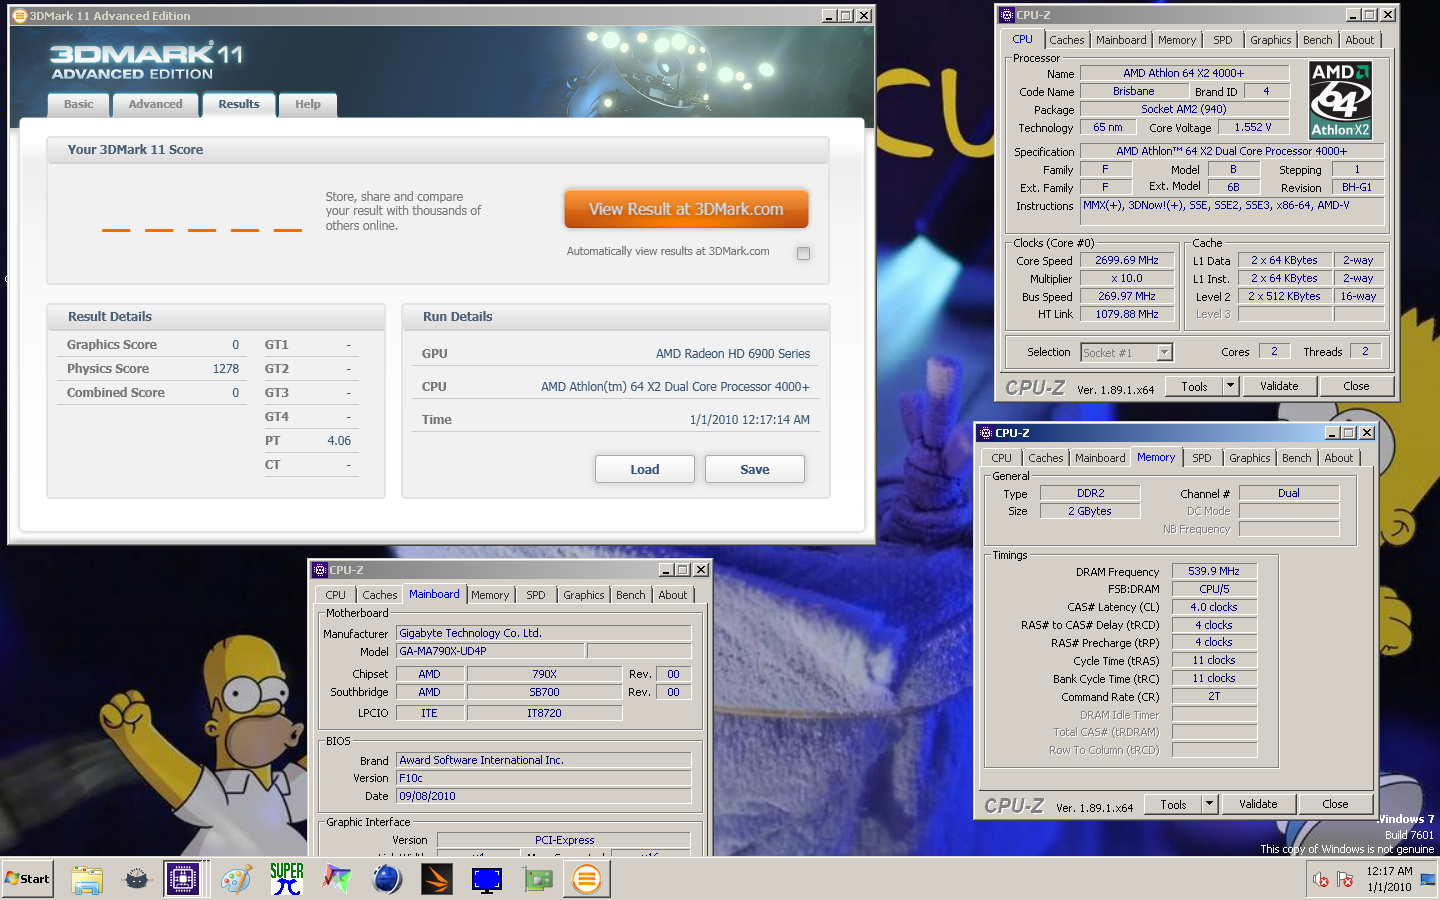
Task: Open the Socket #1 selection dropdown
Action: coord(1164,352)
